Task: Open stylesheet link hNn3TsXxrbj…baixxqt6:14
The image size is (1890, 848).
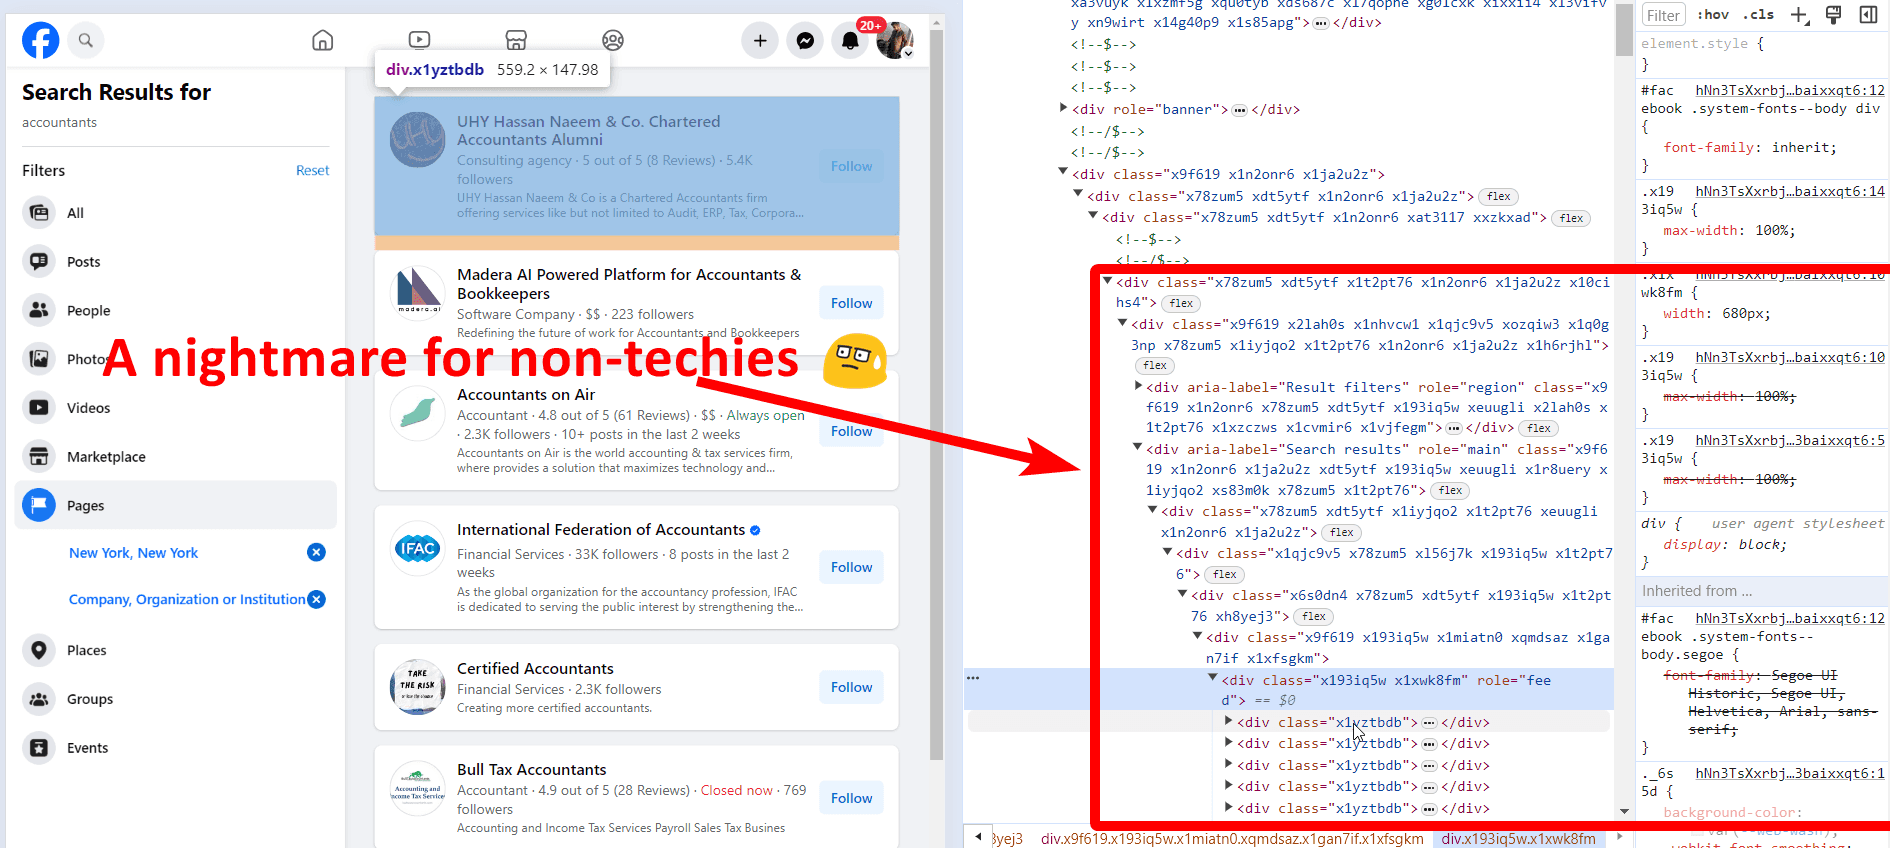Action: point(1790,191)
